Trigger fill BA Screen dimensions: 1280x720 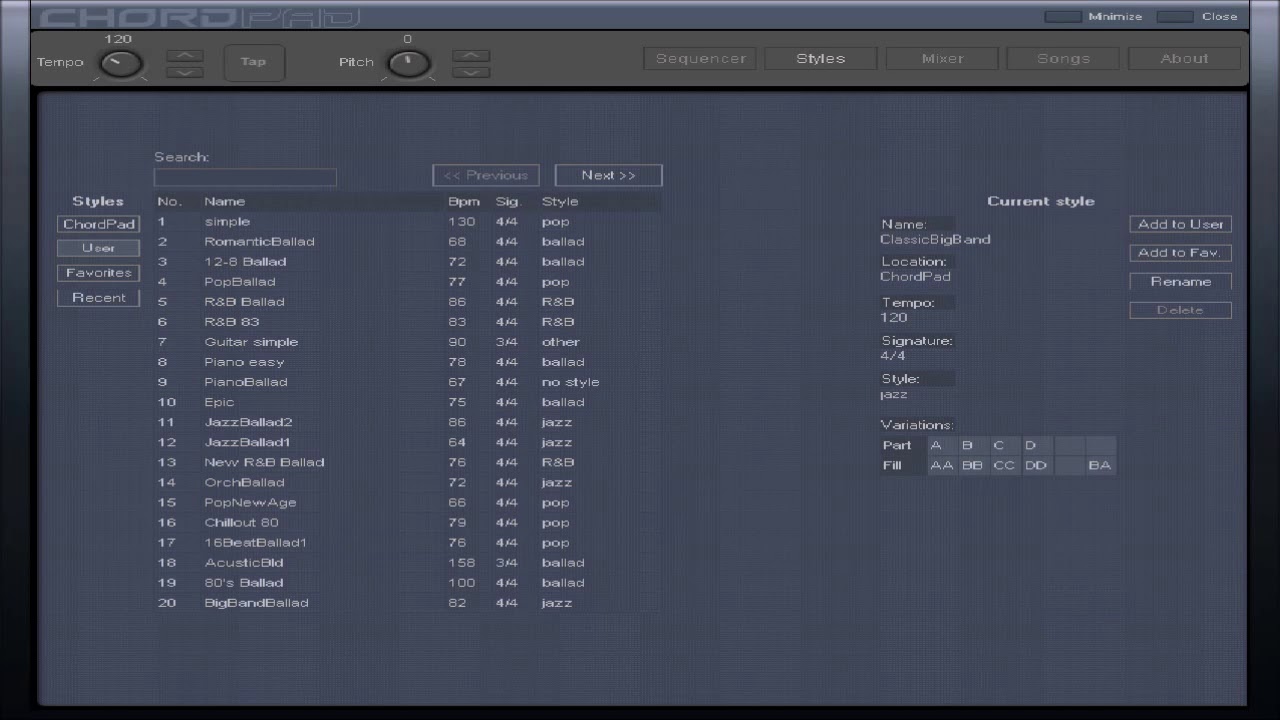click(x=1100, y=465)
